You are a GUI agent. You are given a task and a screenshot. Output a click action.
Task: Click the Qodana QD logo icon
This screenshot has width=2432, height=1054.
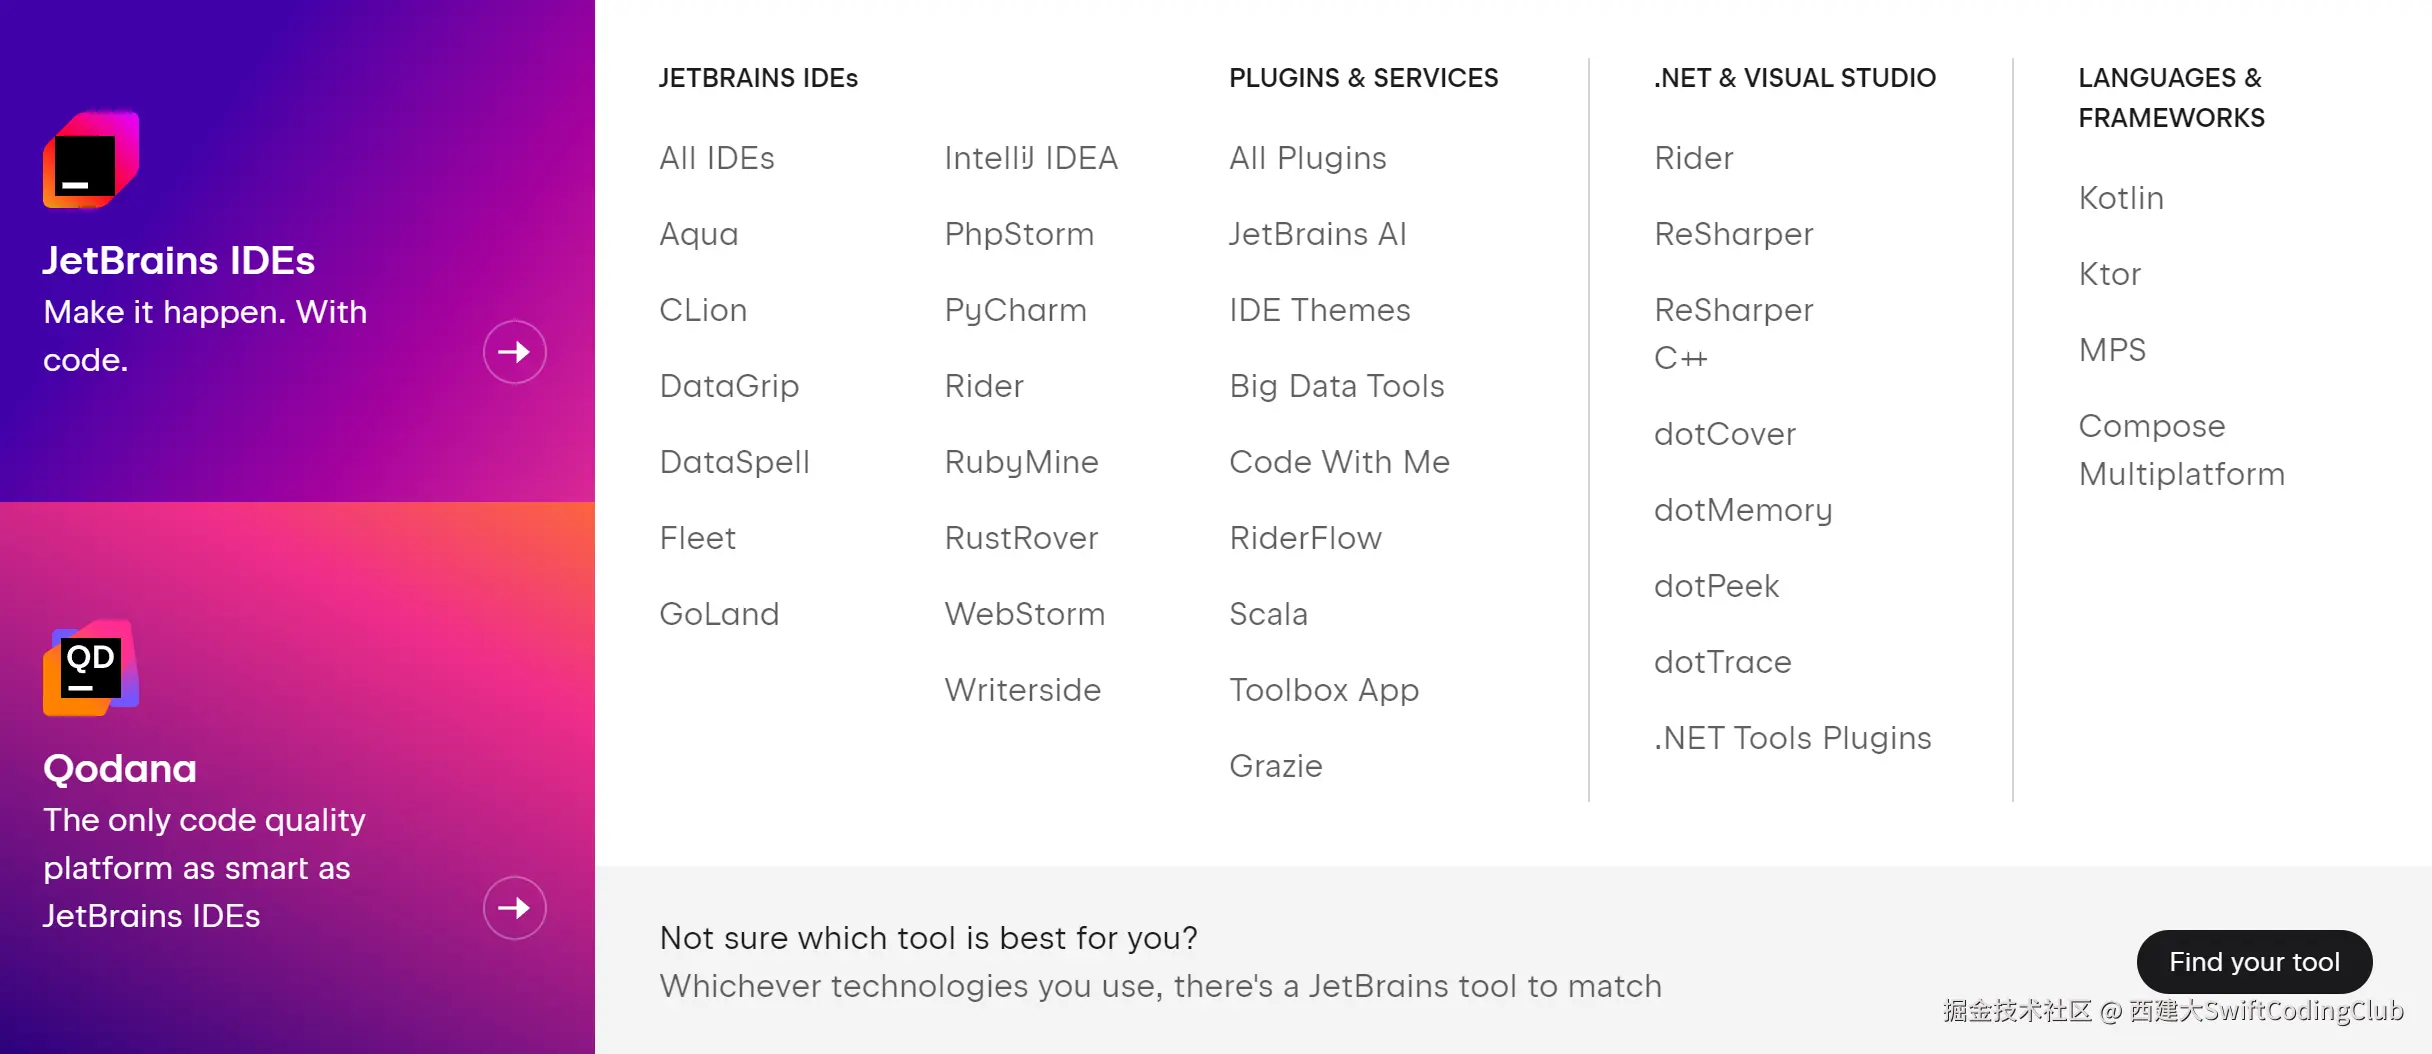91,668
